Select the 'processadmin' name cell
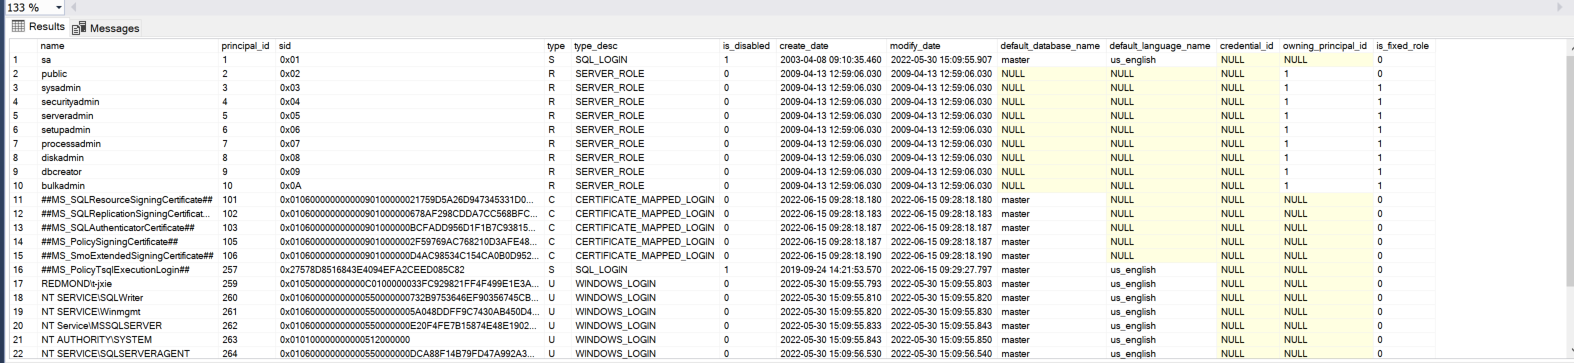The height and width of the screenshot is (363, 1574). tap(128, 144)
